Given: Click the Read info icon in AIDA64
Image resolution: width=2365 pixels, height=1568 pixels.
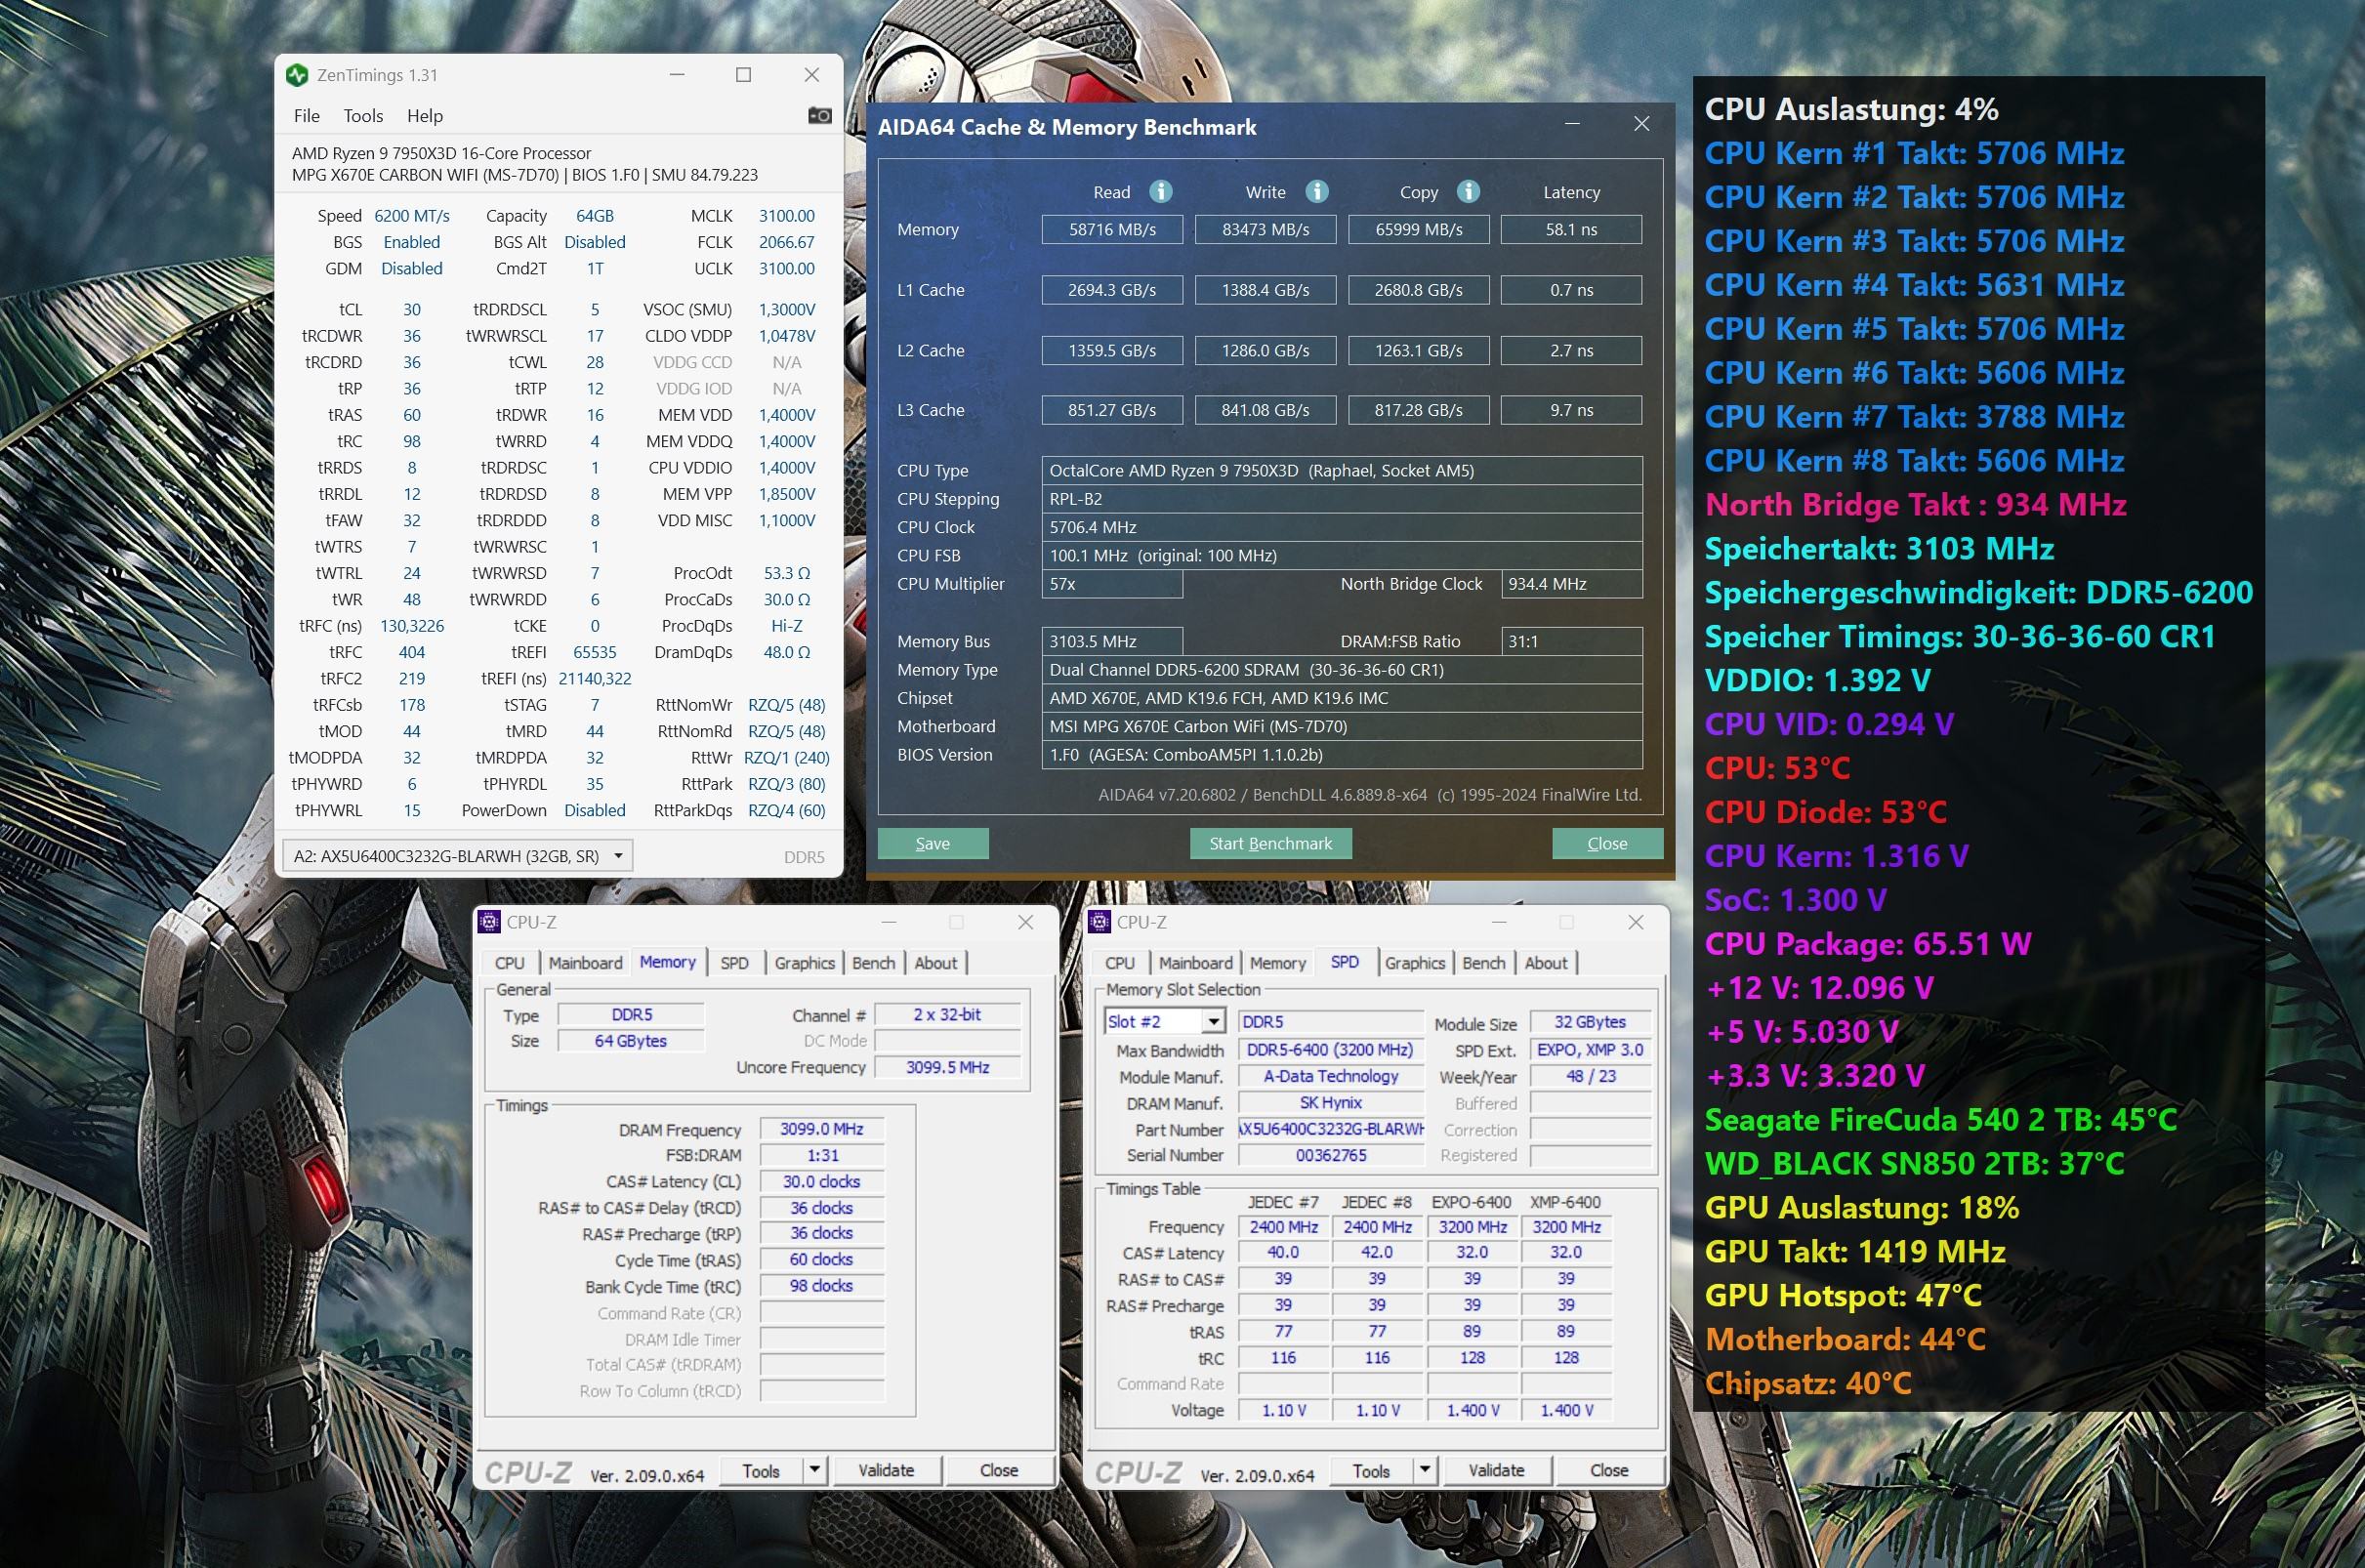Looking at the screenshot, I should click(x=1160, y=191).
